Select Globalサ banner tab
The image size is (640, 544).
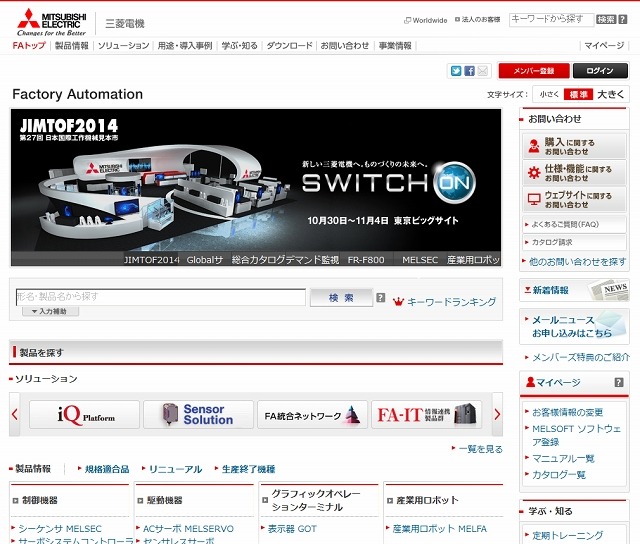205,260
